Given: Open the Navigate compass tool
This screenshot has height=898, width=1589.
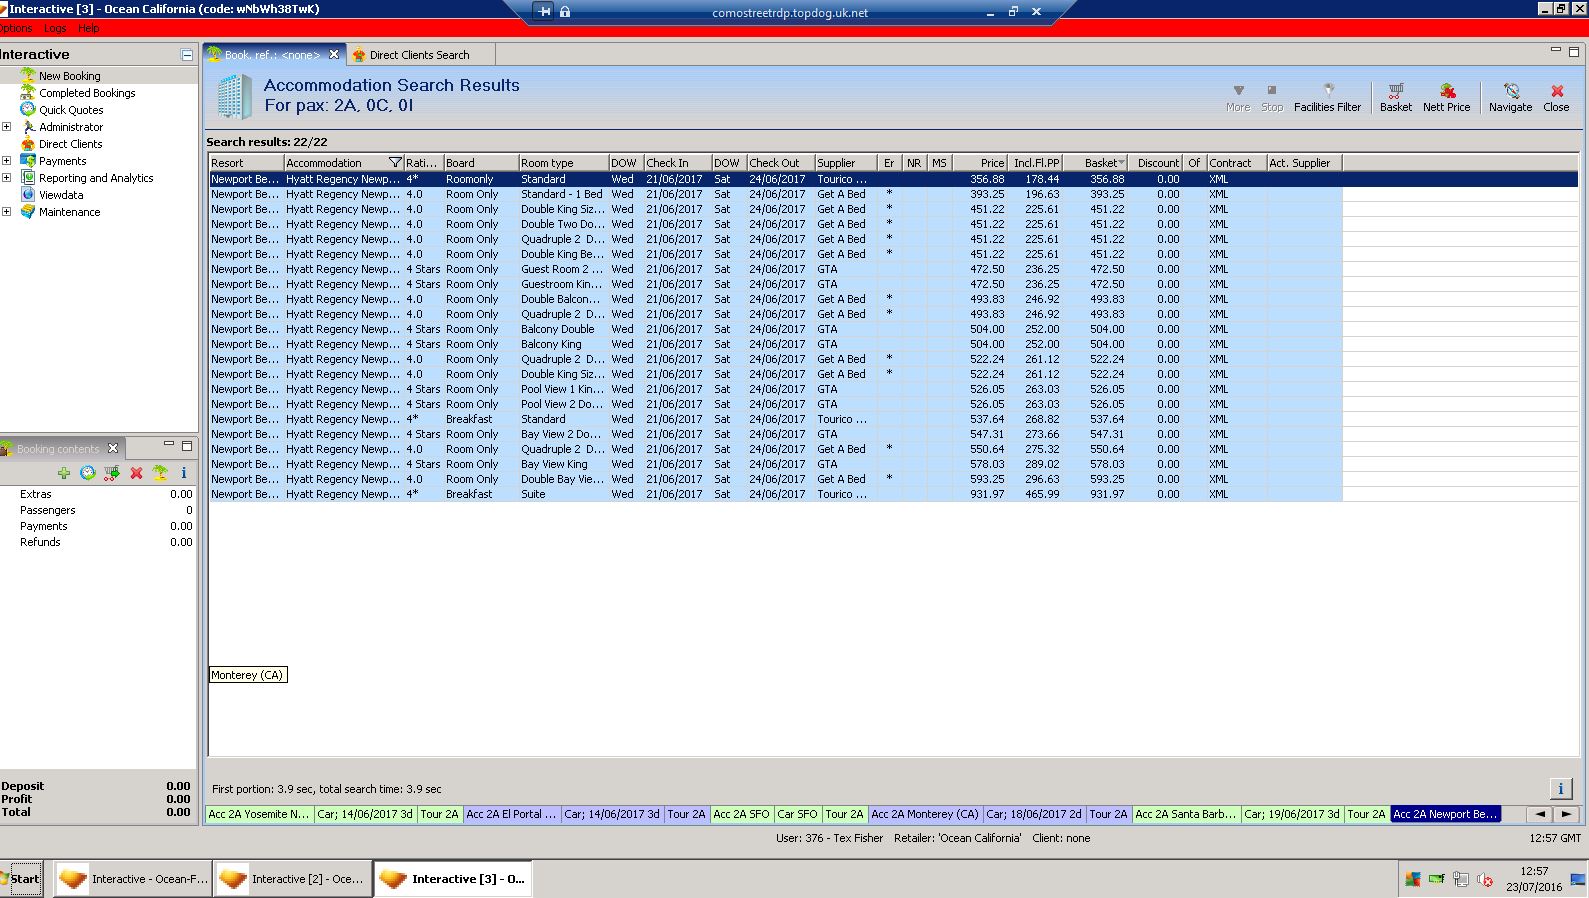Looking at the screenshot, I should tap(1510, 97).
